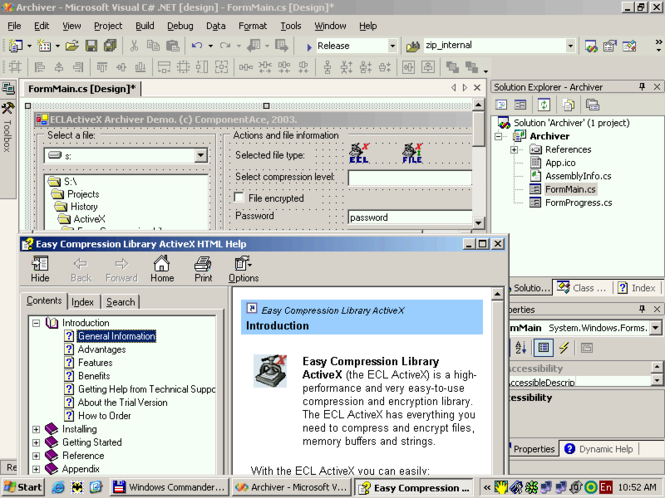665x498 pixels.
Task: Open Options in help toolbar
Action: pos(243,269)
